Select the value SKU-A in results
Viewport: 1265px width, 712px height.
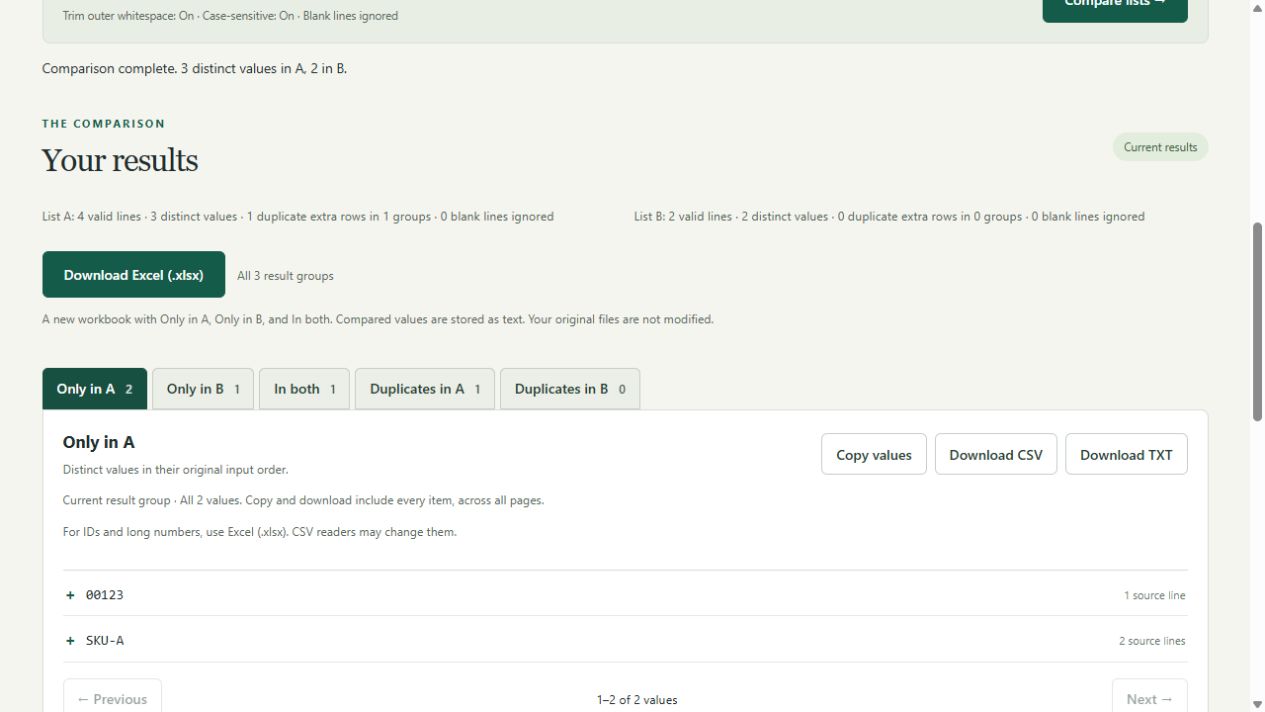click(105, 641)
